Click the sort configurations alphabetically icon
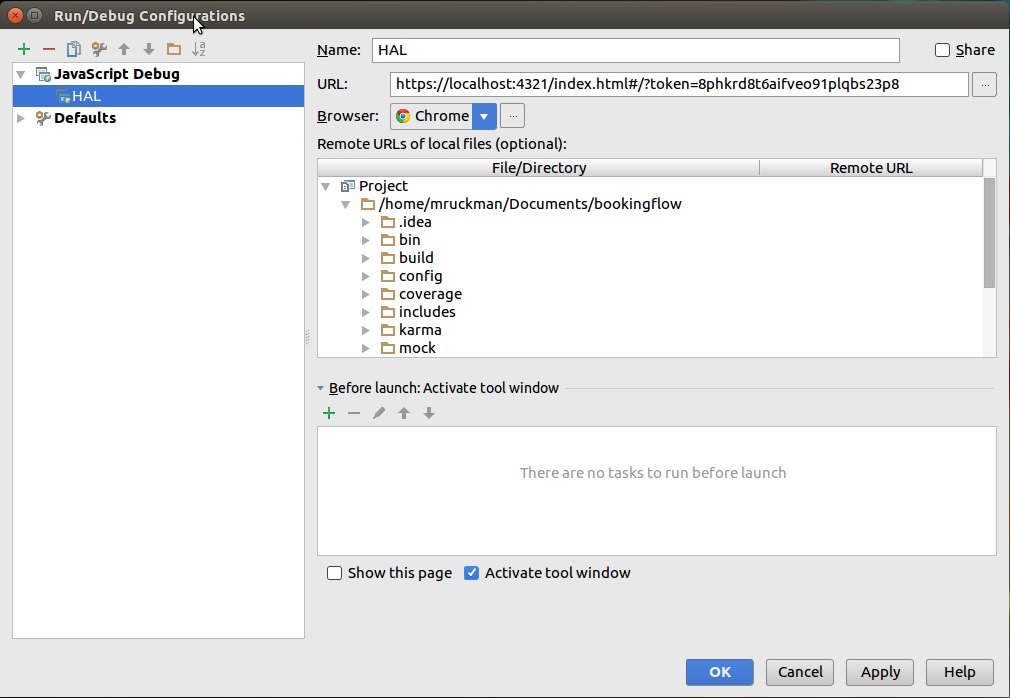This screenshot has height=698, width=1010. pos(199,49)
